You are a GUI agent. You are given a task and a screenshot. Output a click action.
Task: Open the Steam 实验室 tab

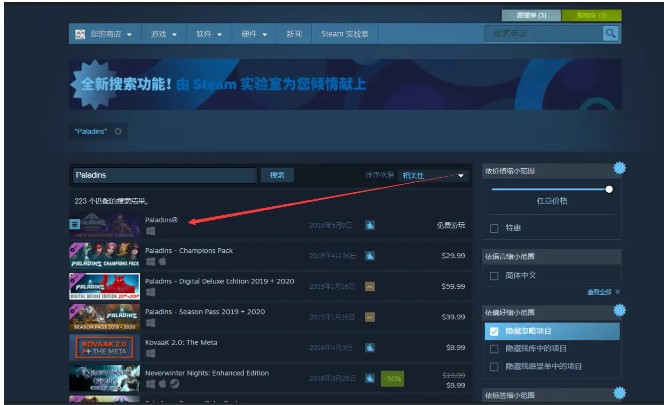coord(344,34)
